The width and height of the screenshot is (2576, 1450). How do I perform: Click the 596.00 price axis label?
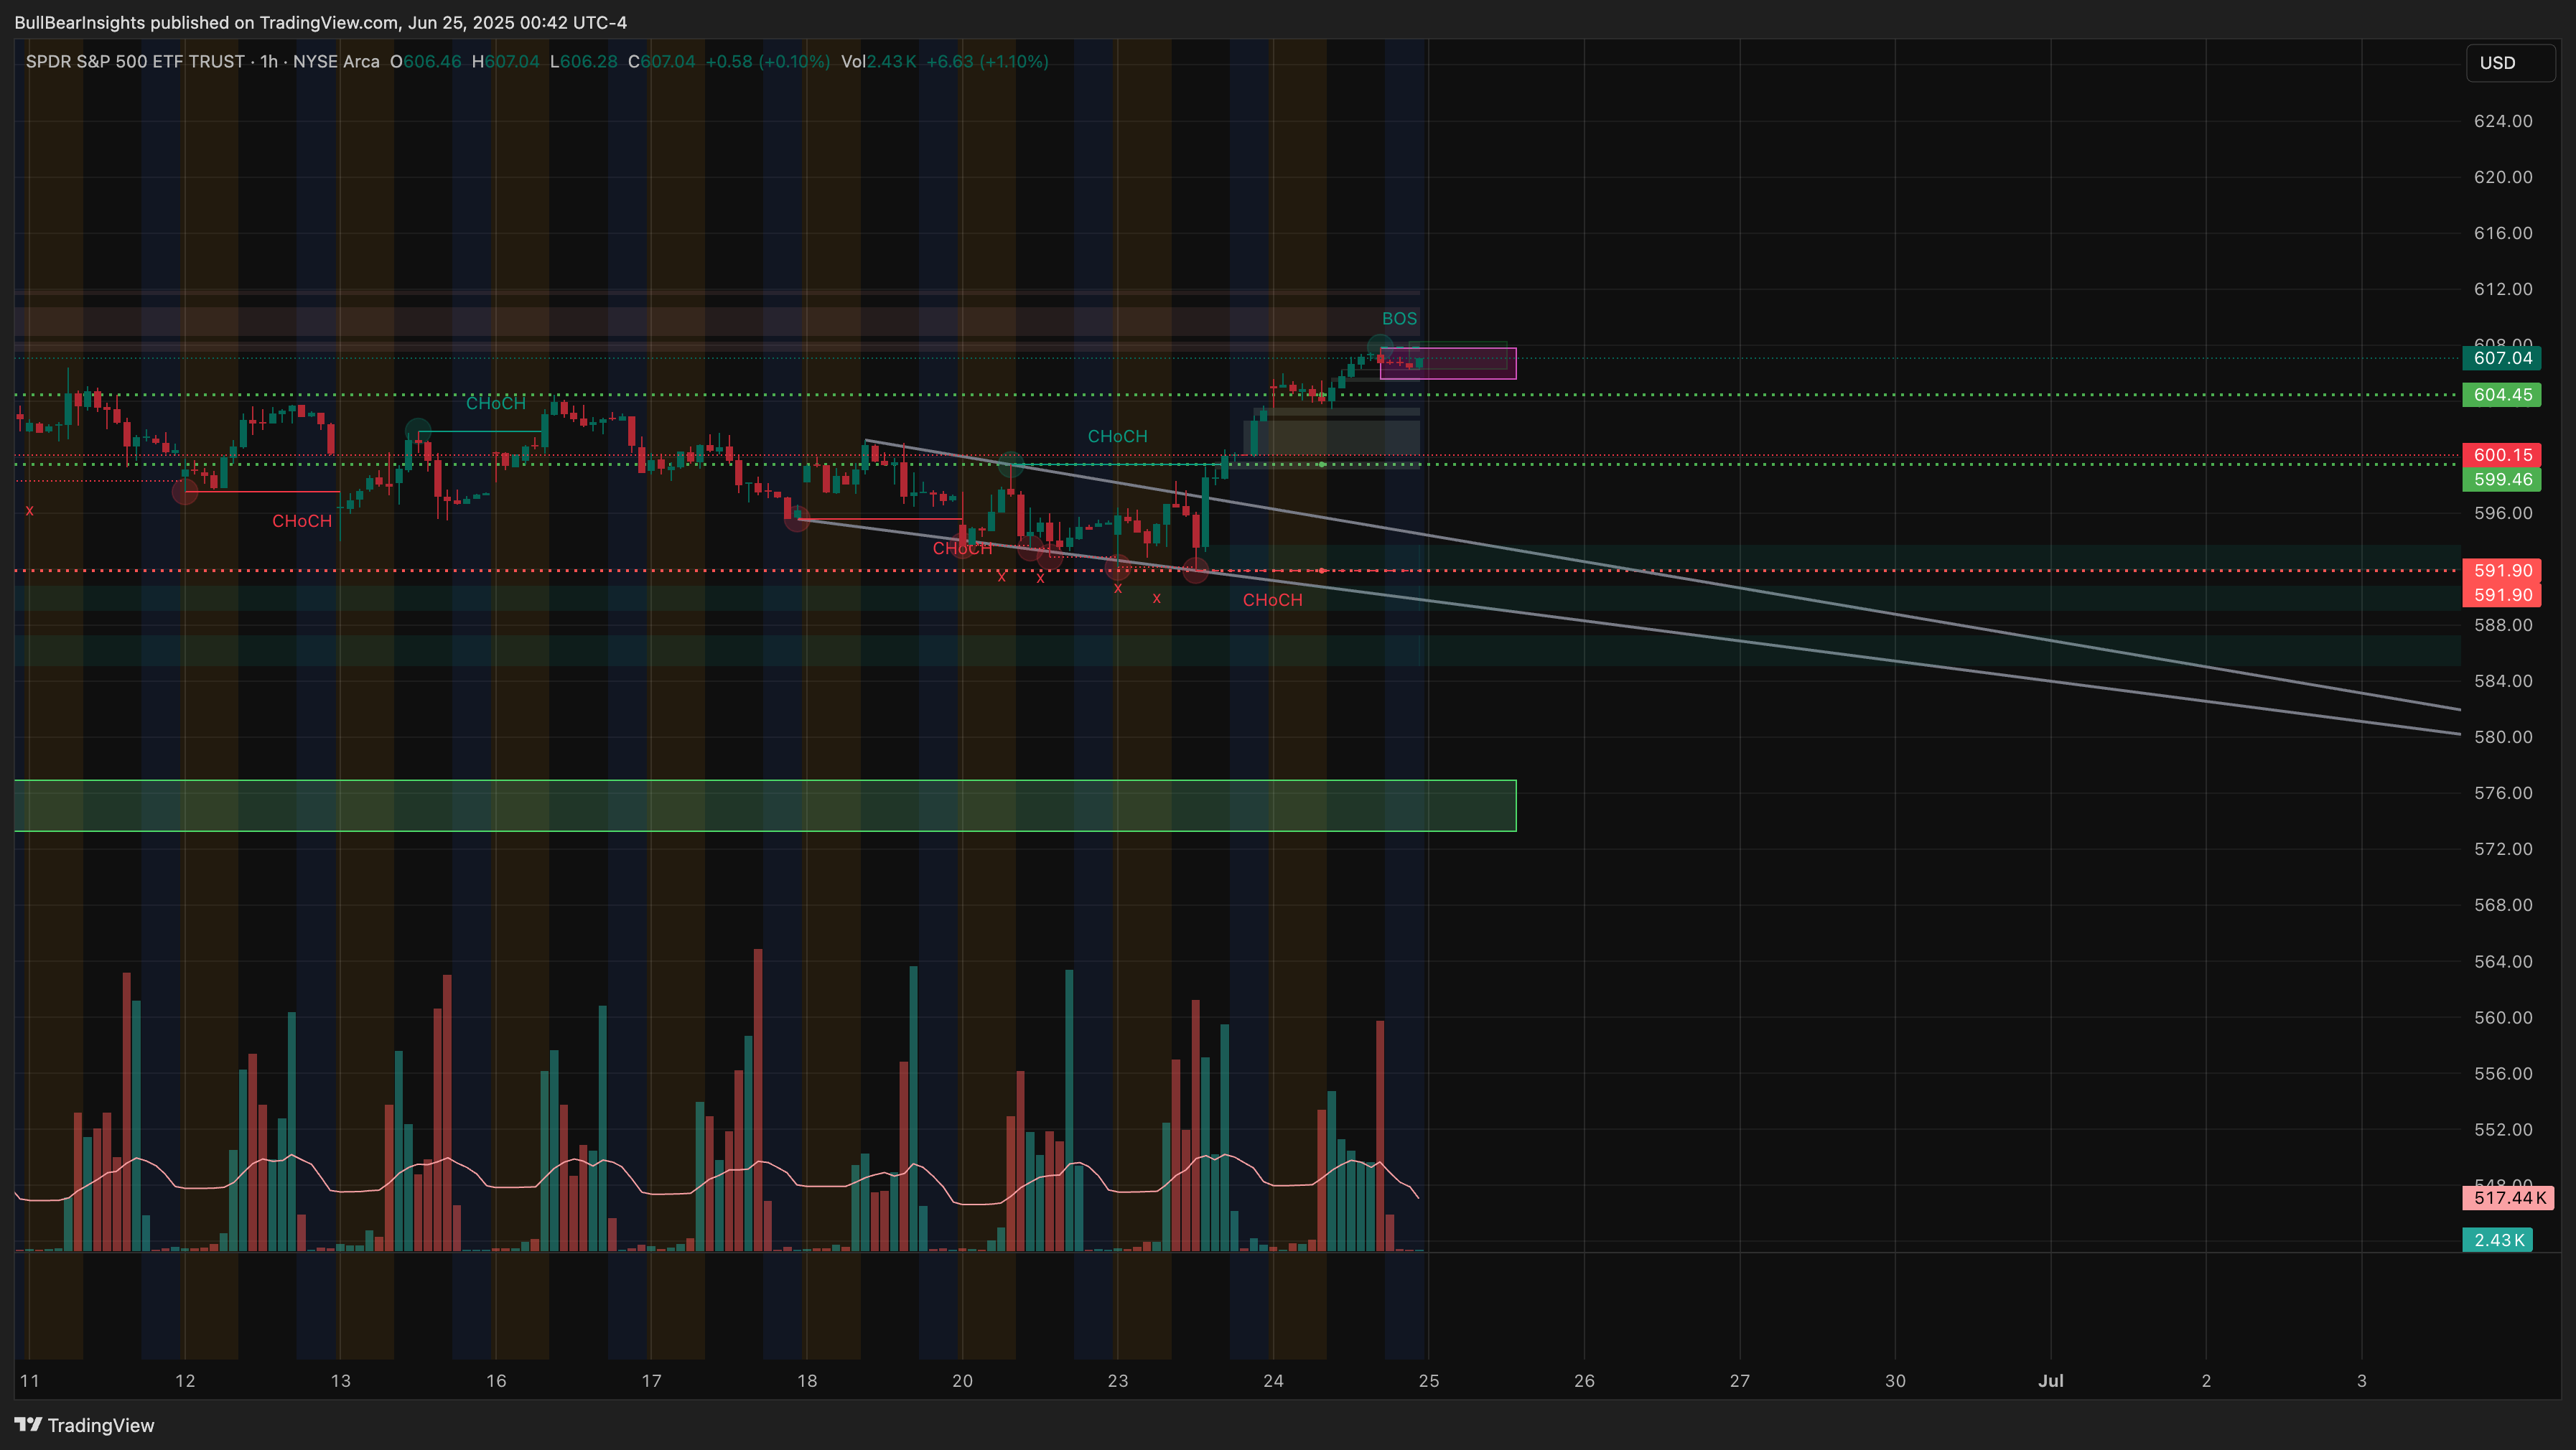[x=2503, y=513]
